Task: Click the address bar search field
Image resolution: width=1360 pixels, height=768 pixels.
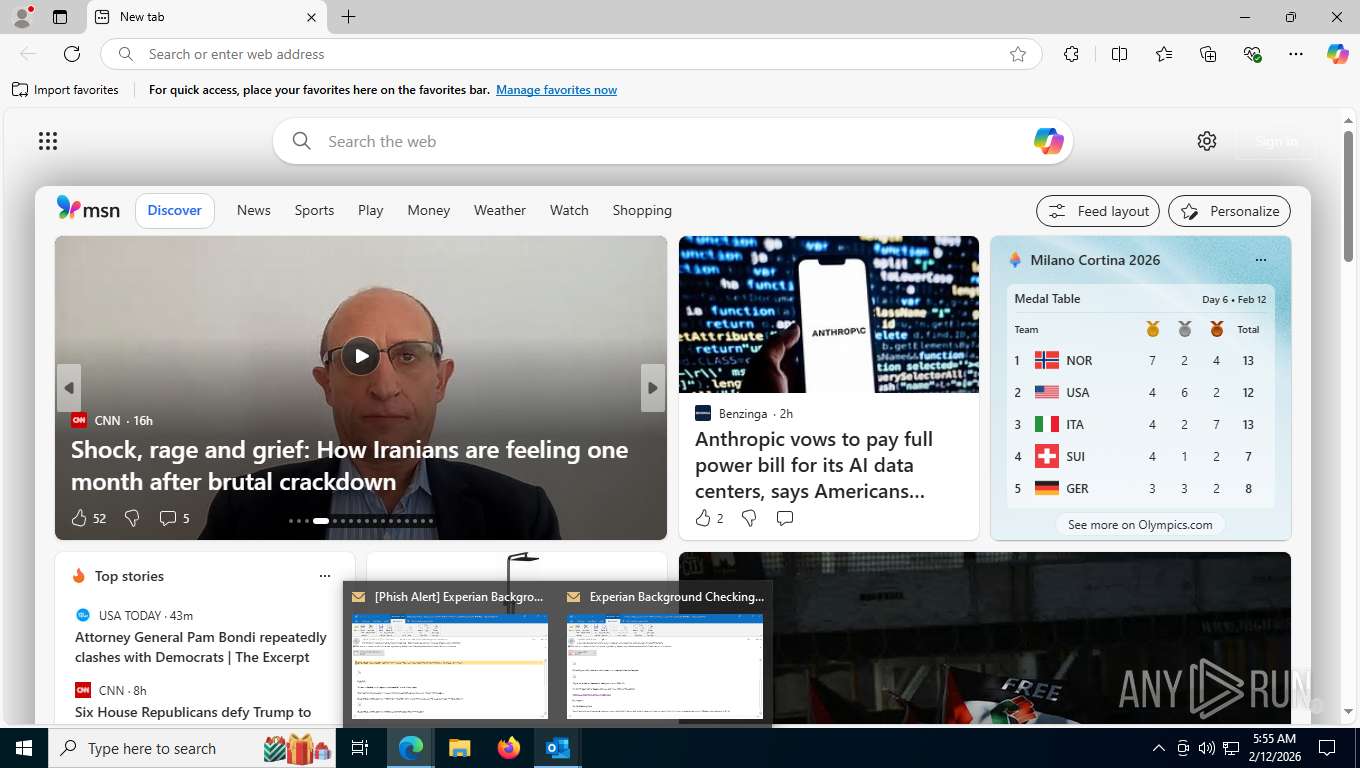Action: [x=570, y=54]
